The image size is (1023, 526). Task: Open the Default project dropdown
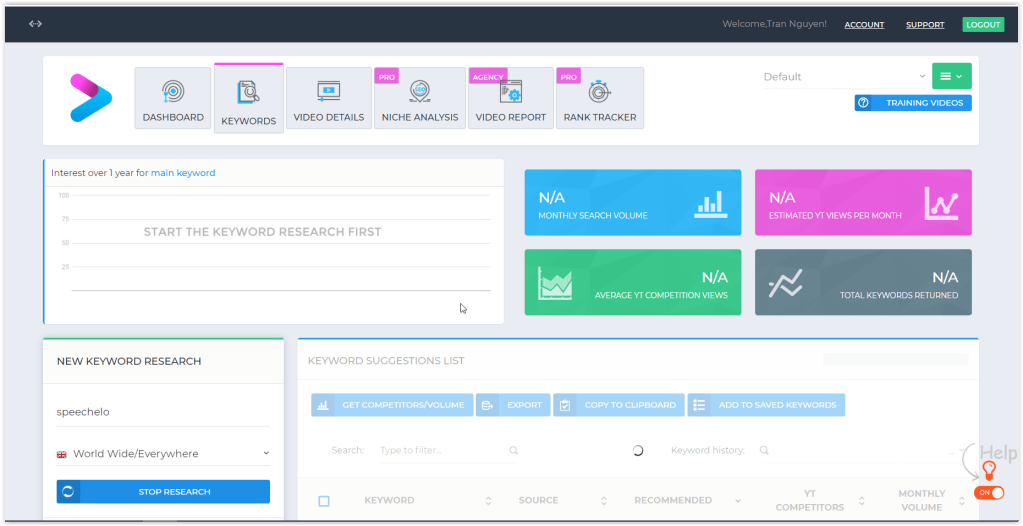(844, 77)
